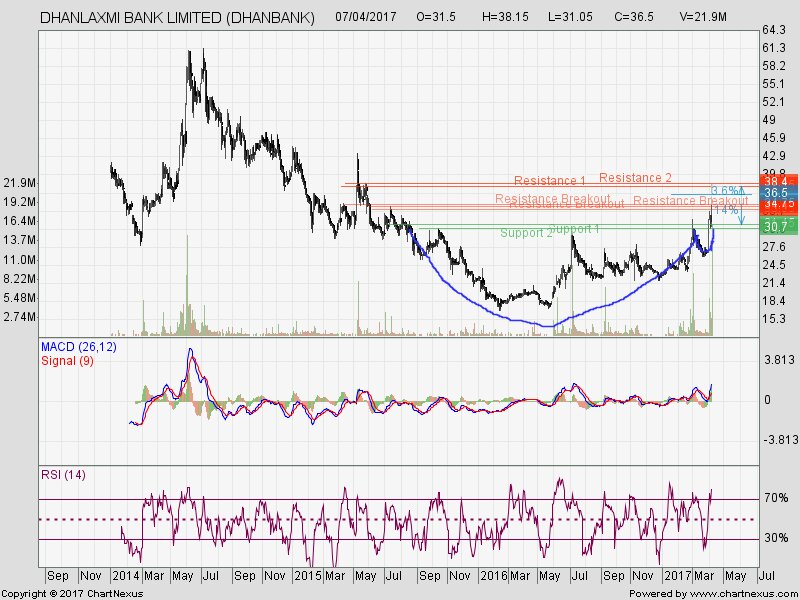The width and height of the screenshot is (800, 600).
Task: Click the 52.1 price axis label
Action: [774, 102]
